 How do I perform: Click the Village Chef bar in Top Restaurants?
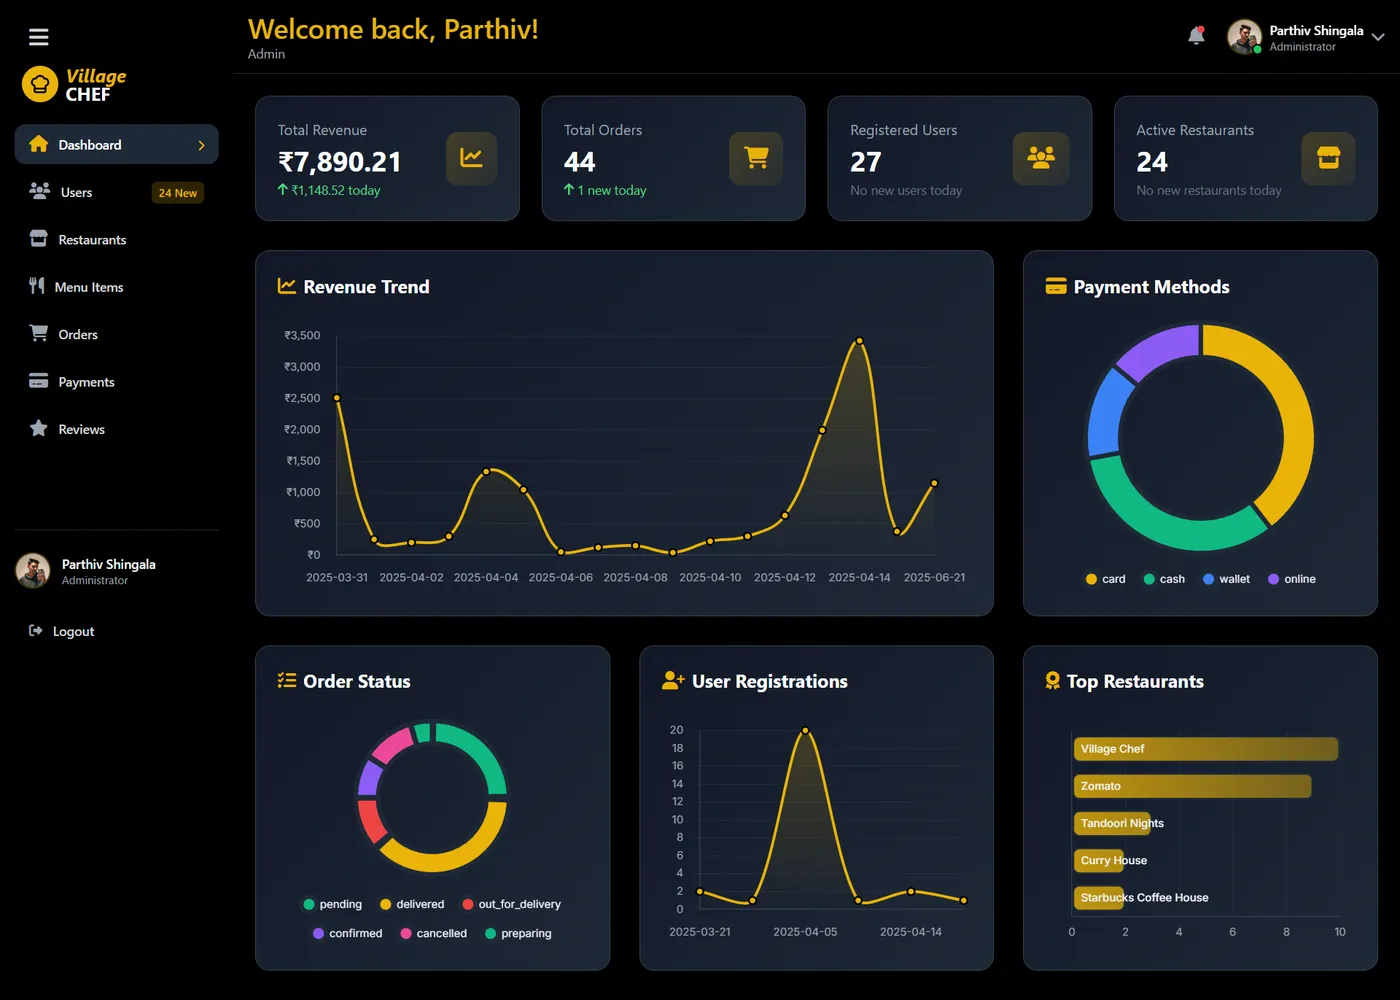[1205, 749]
